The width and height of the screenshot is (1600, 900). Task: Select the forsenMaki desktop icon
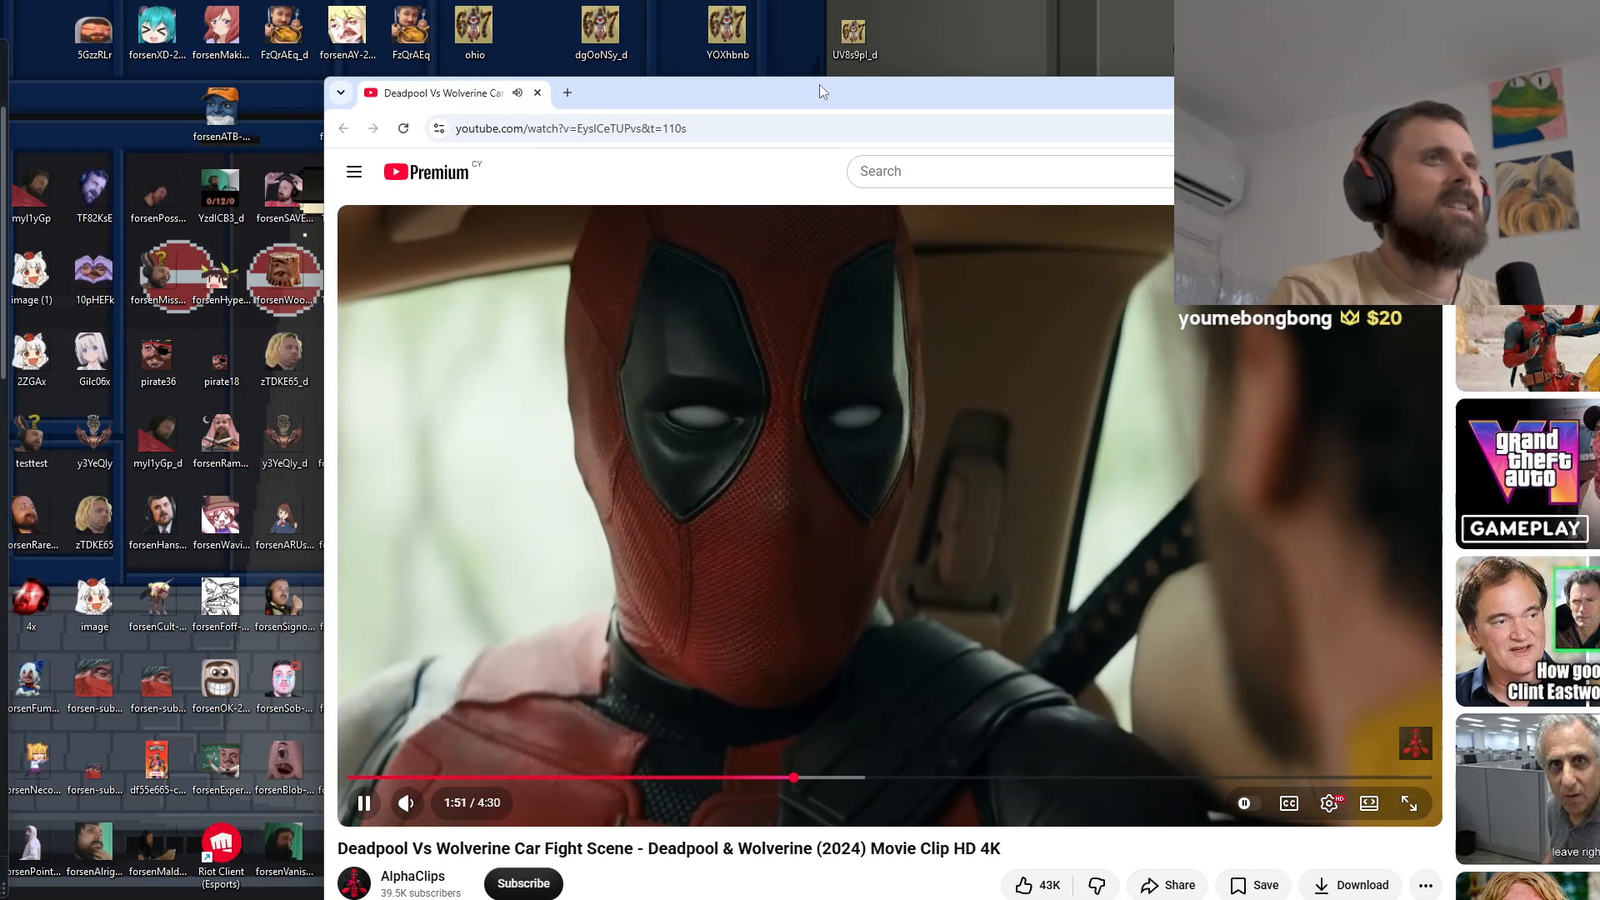[x=221, y=34]
